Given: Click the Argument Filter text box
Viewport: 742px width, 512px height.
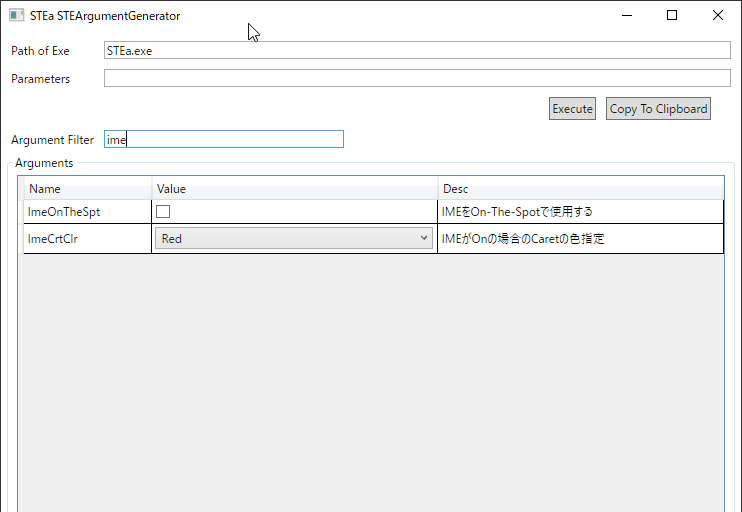Looking at the screenshot, I should tap(224, 139).
